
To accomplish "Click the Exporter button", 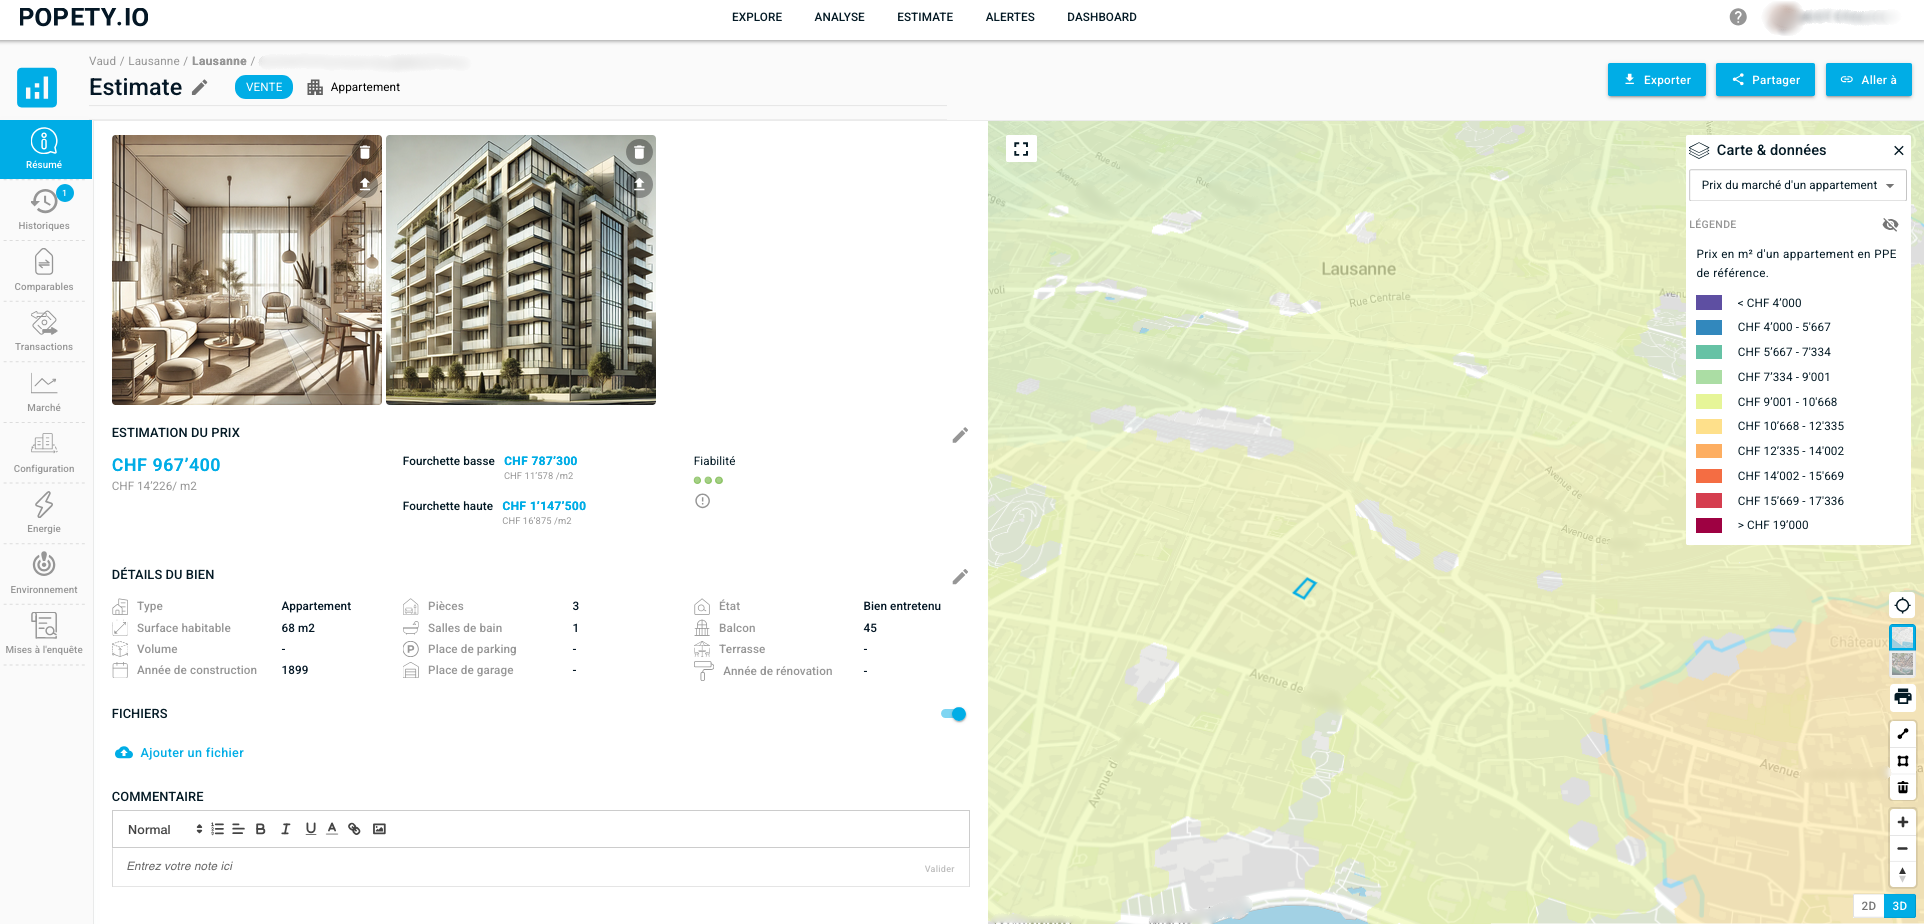I will [1656, 80].
